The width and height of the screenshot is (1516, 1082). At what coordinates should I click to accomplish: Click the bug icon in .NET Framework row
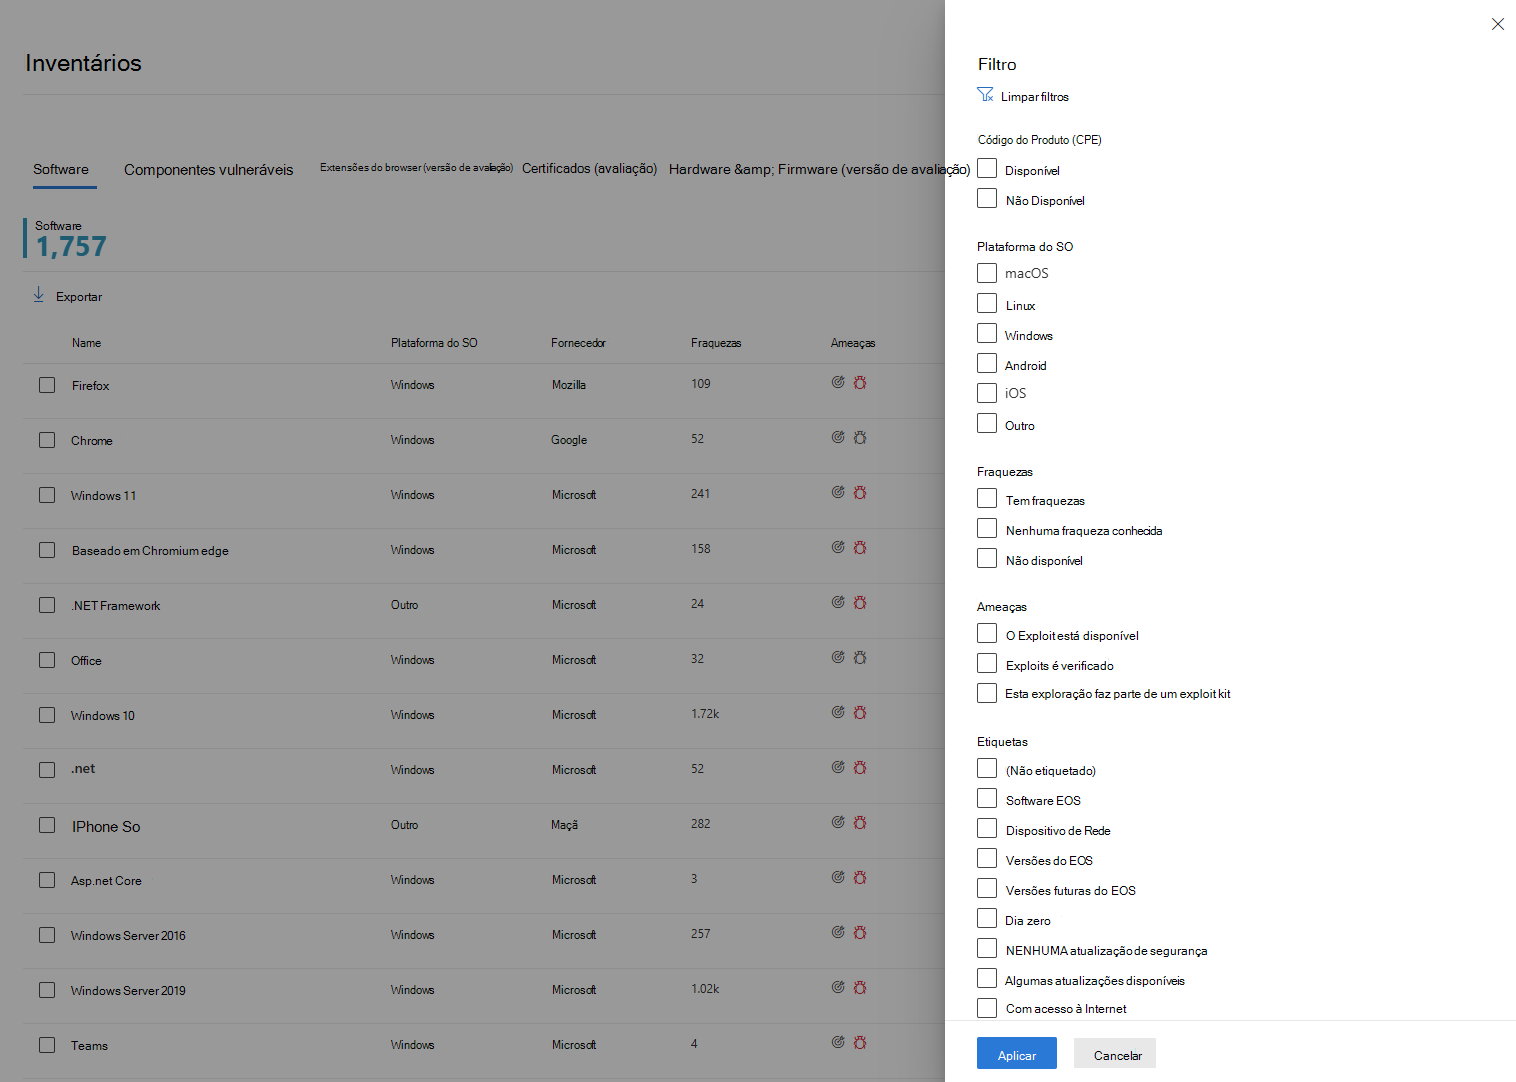(860, 602)
